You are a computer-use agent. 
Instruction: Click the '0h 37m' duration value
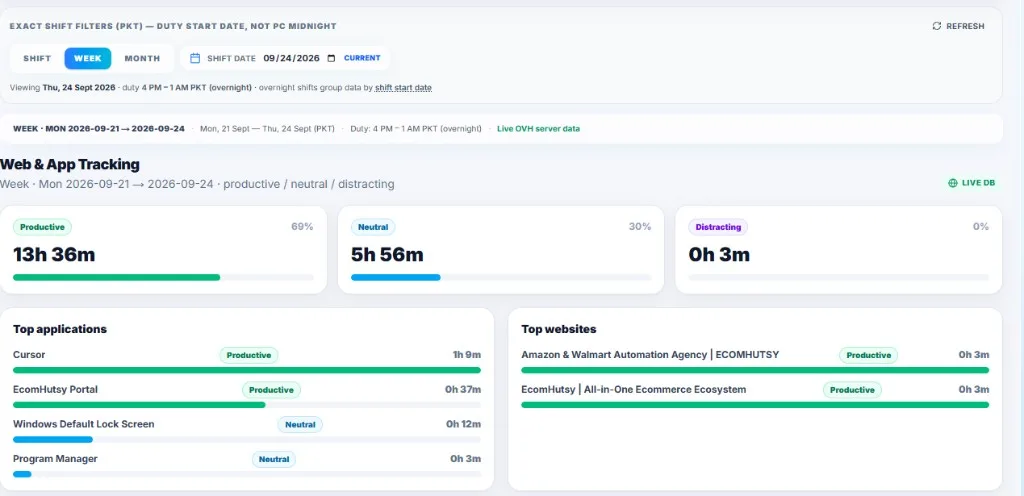pos(464,389)
